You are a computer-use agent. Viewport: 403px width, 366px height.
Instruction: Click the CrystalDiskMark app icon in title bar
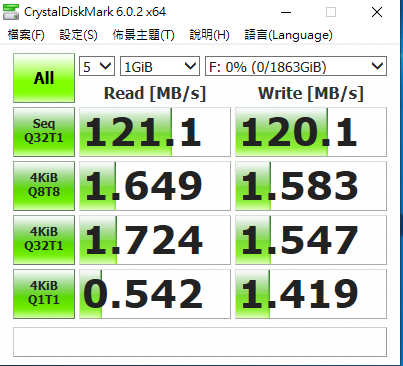tap(11, 12)
